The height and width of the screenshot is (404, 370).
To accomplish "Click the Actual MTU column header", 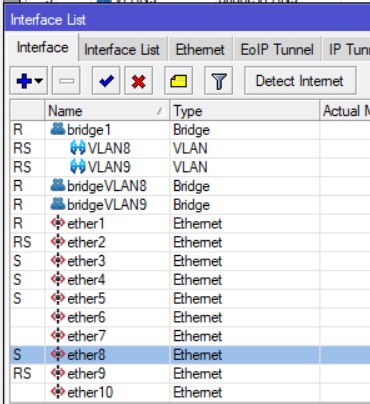I will click(x=345, y=111).
